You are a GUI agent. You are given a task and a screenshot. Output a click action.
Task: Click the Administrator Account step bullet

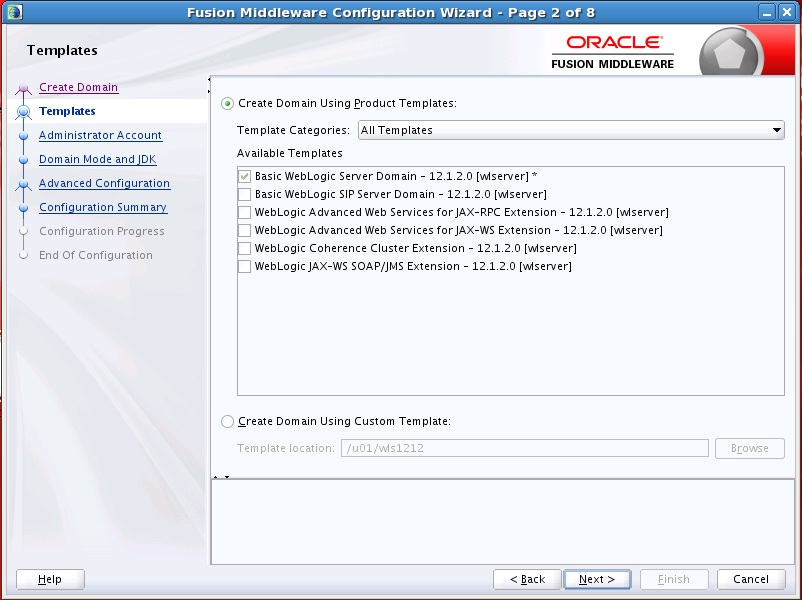click(23, 136)
